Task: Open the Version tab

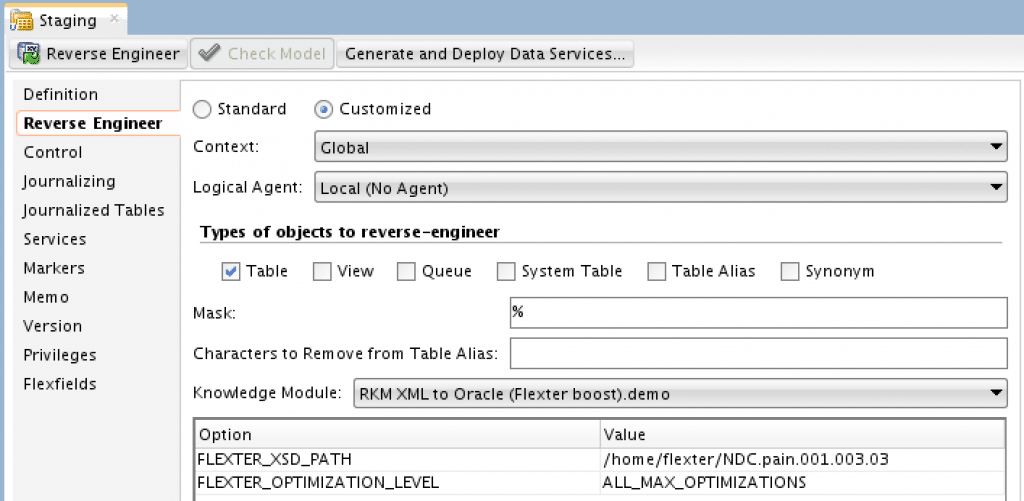Action: point(52,325)
